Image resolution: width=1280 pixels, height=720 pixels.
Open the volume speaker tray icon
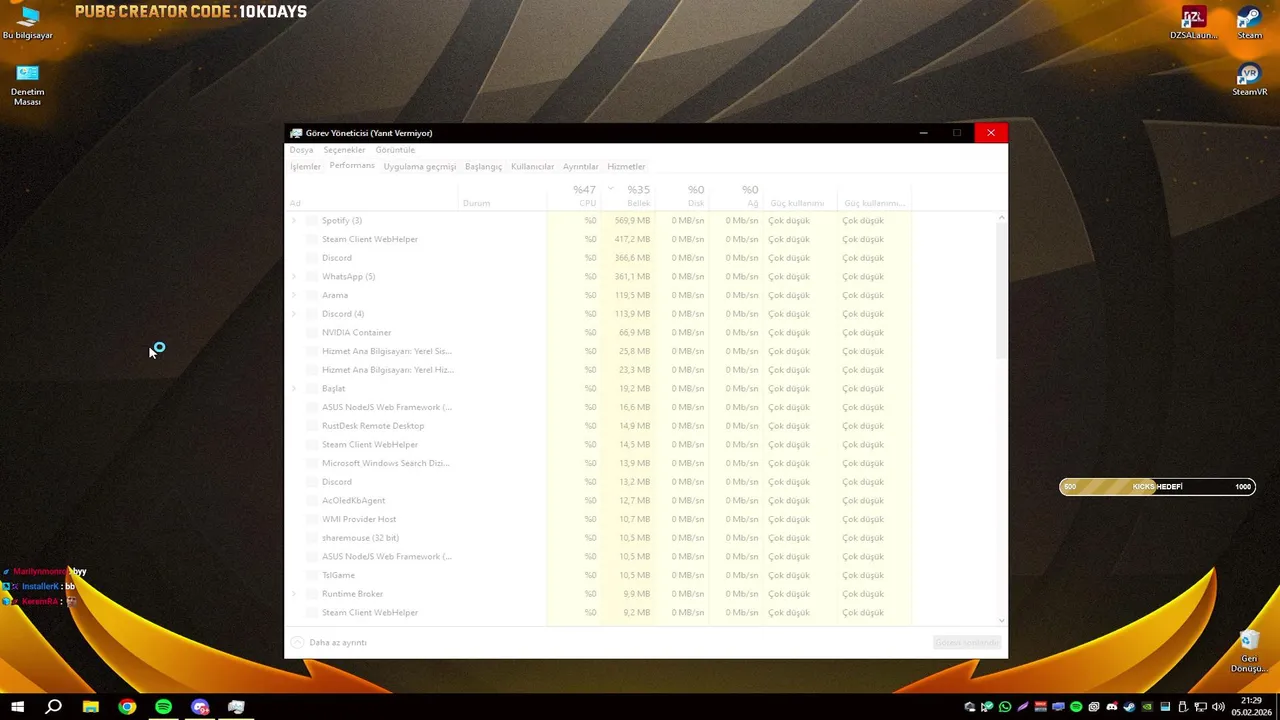point(1218,707)
